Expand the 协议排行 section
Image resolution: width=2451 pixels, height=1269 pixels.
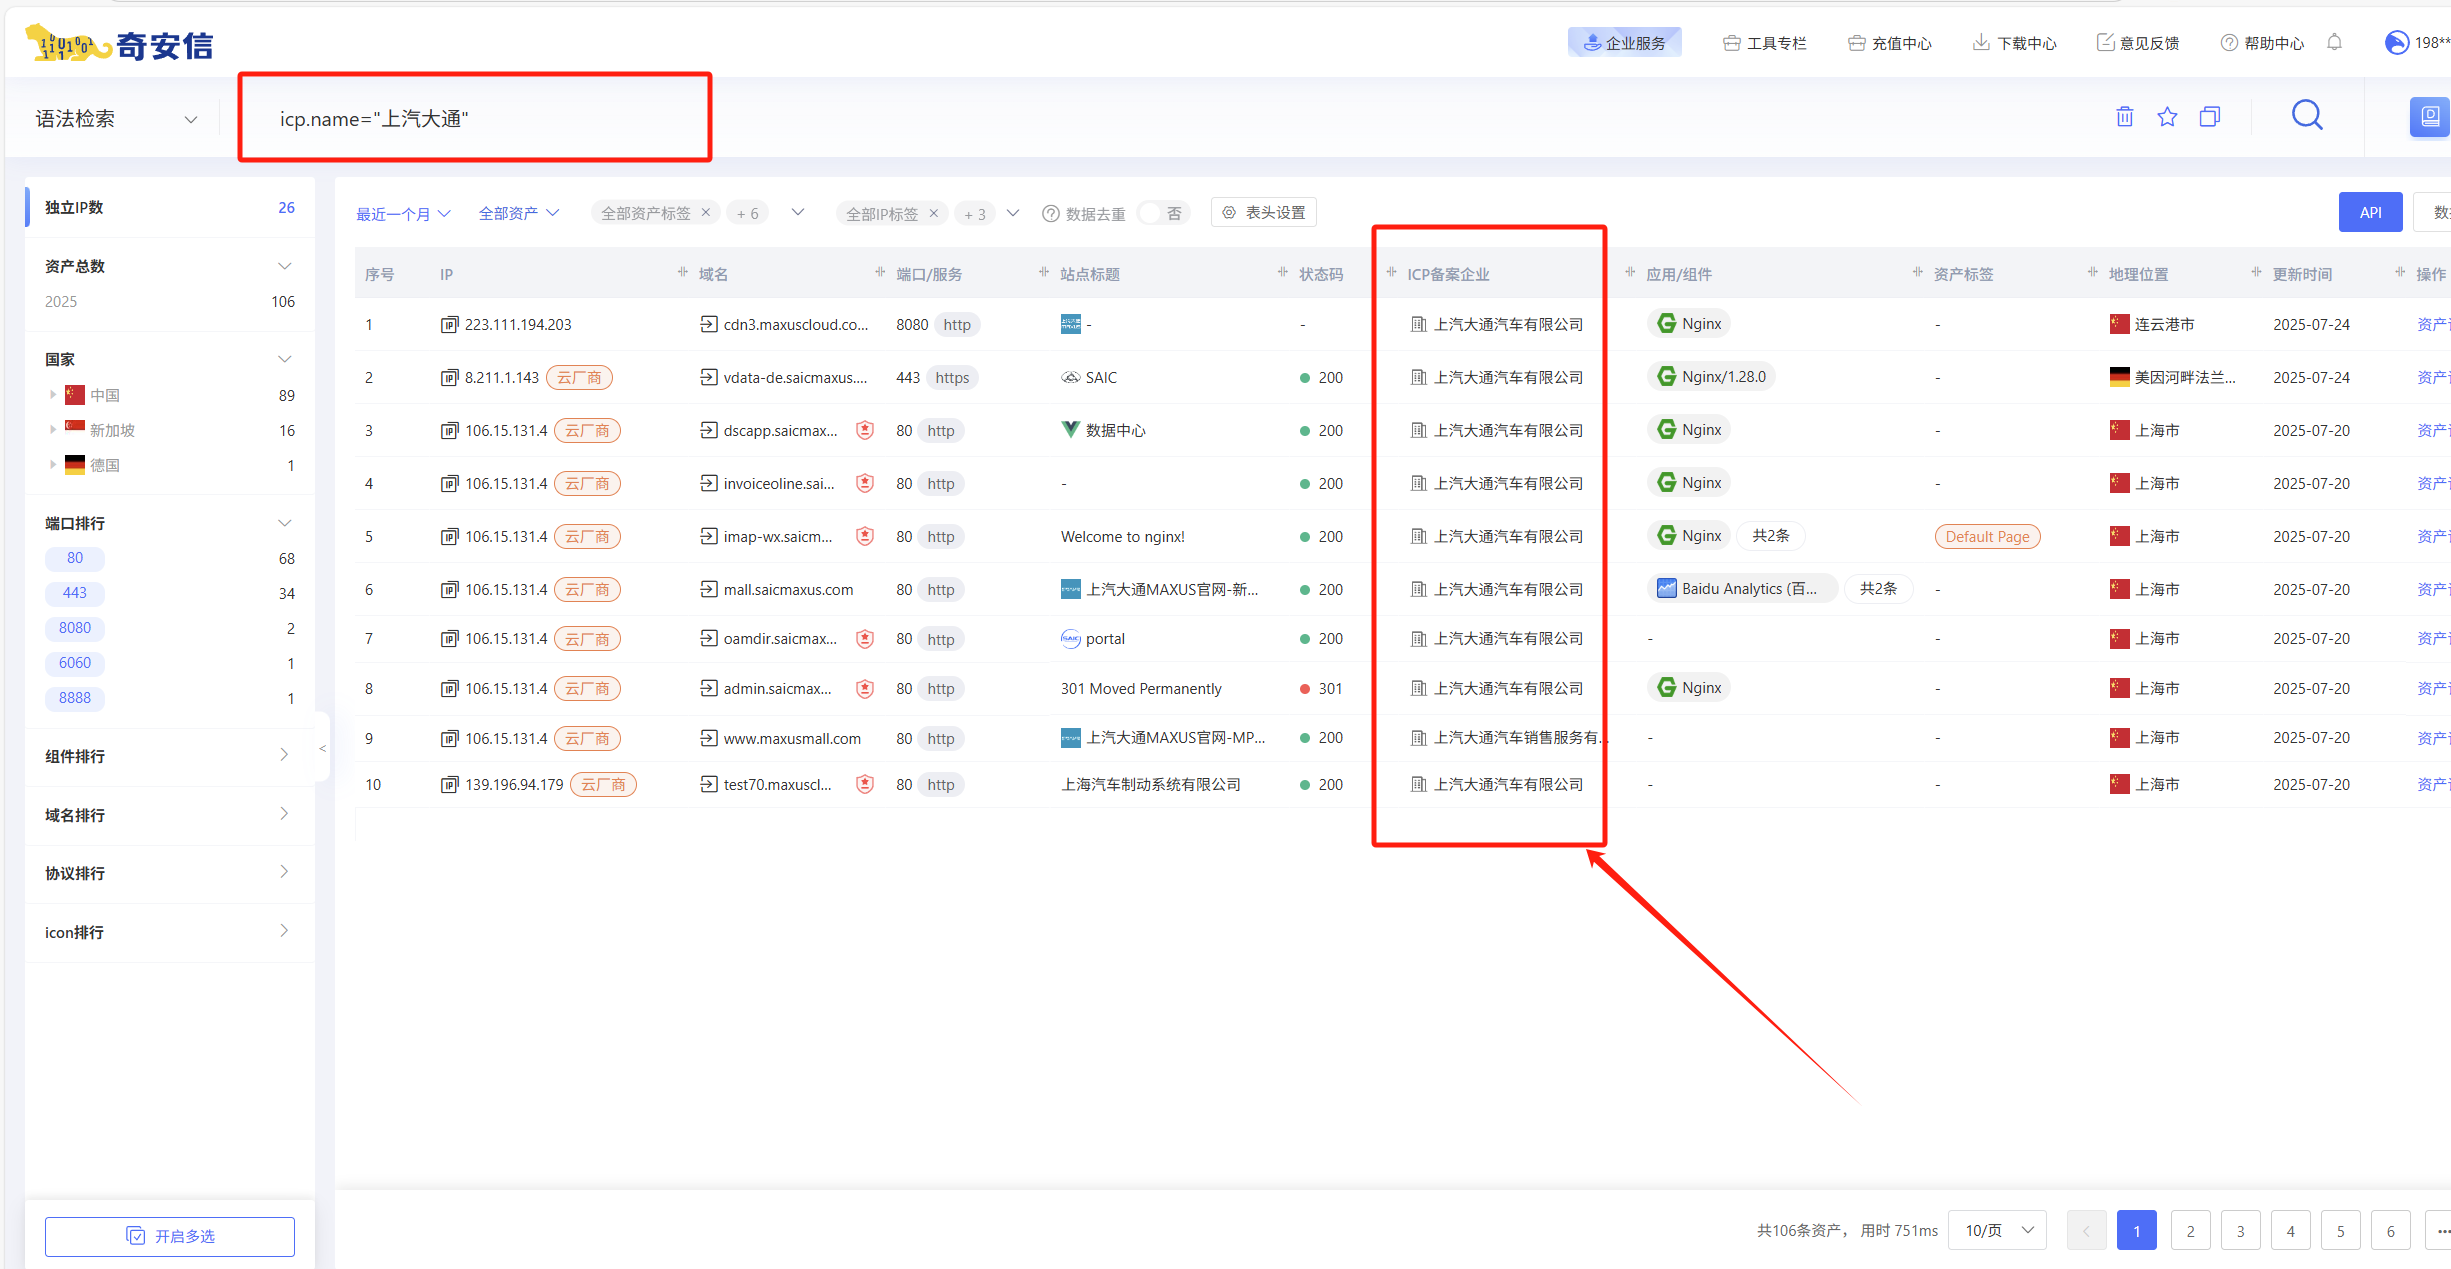coord(284,872)
